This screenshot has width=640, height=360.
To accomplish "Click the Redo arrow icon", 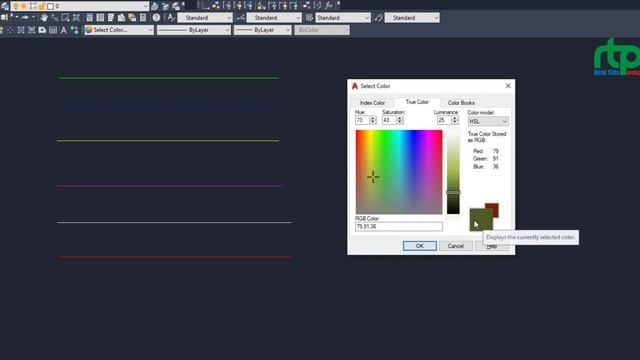I will (25, 18).
